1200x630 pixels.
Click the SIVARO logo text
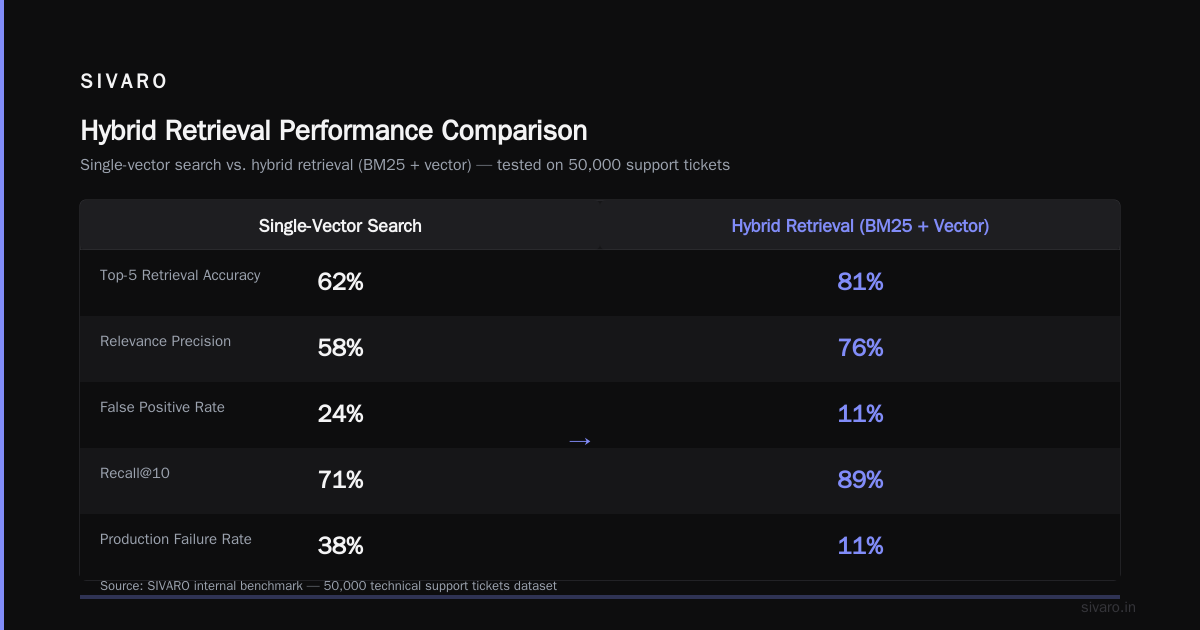tap(124, 82)
